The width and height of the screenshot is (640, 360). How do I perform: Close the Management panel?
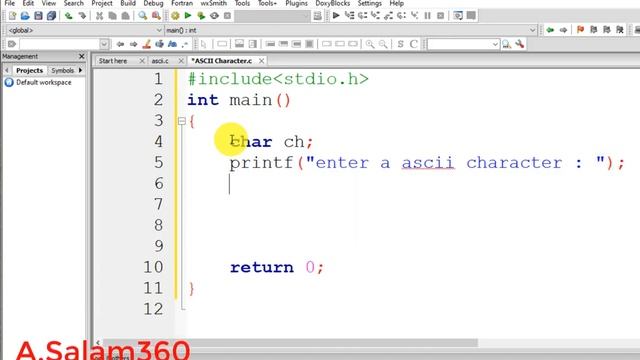coord(81,56)
